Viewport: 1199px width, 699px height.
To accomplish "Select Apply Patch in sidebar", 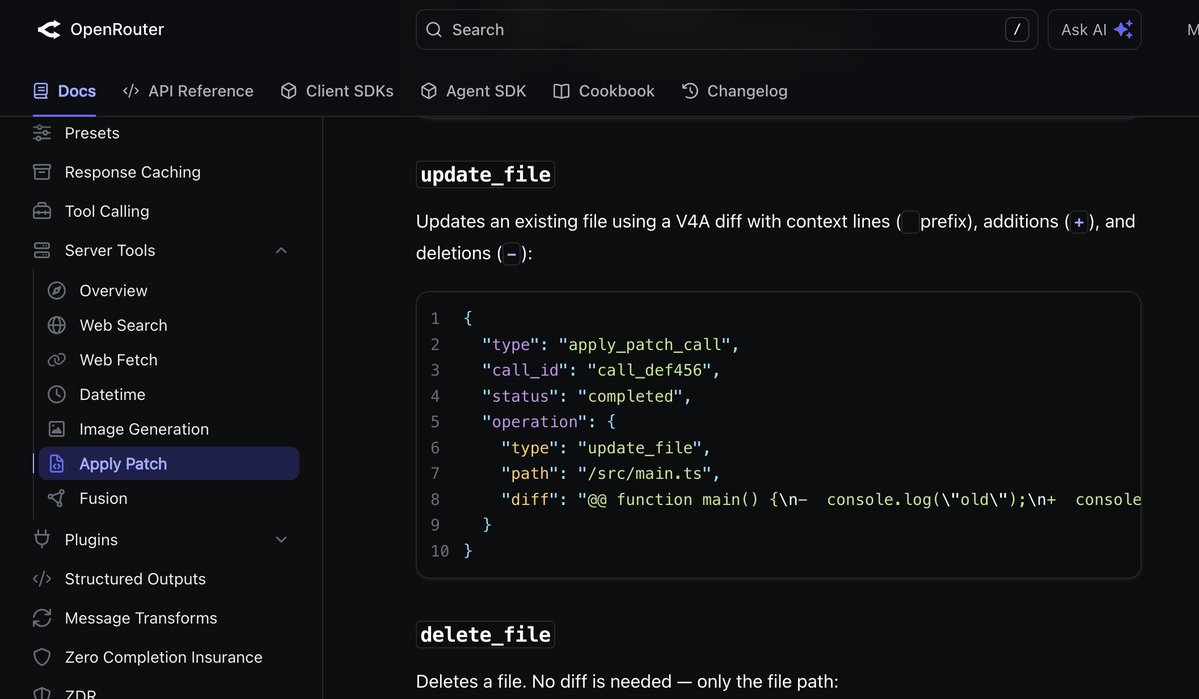I will [x=169, y=463].
